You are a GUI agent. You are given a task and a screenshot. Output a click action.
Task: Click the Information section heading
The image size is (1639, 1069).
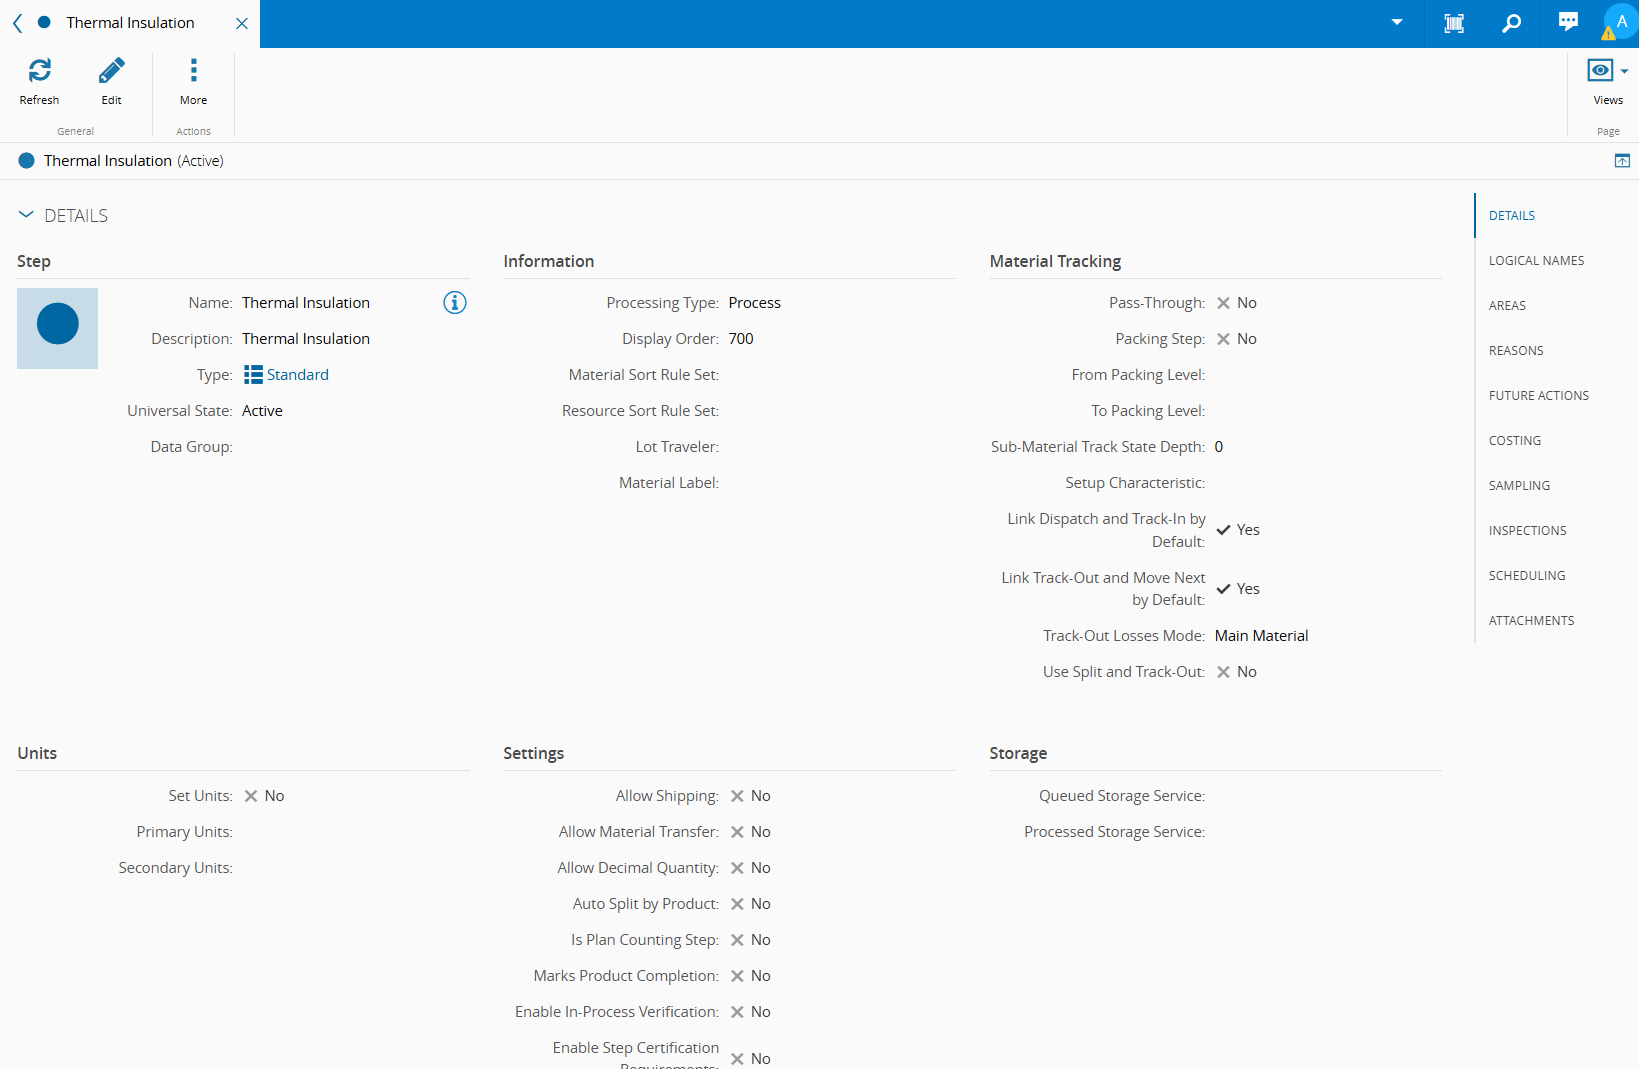(549, 261)
